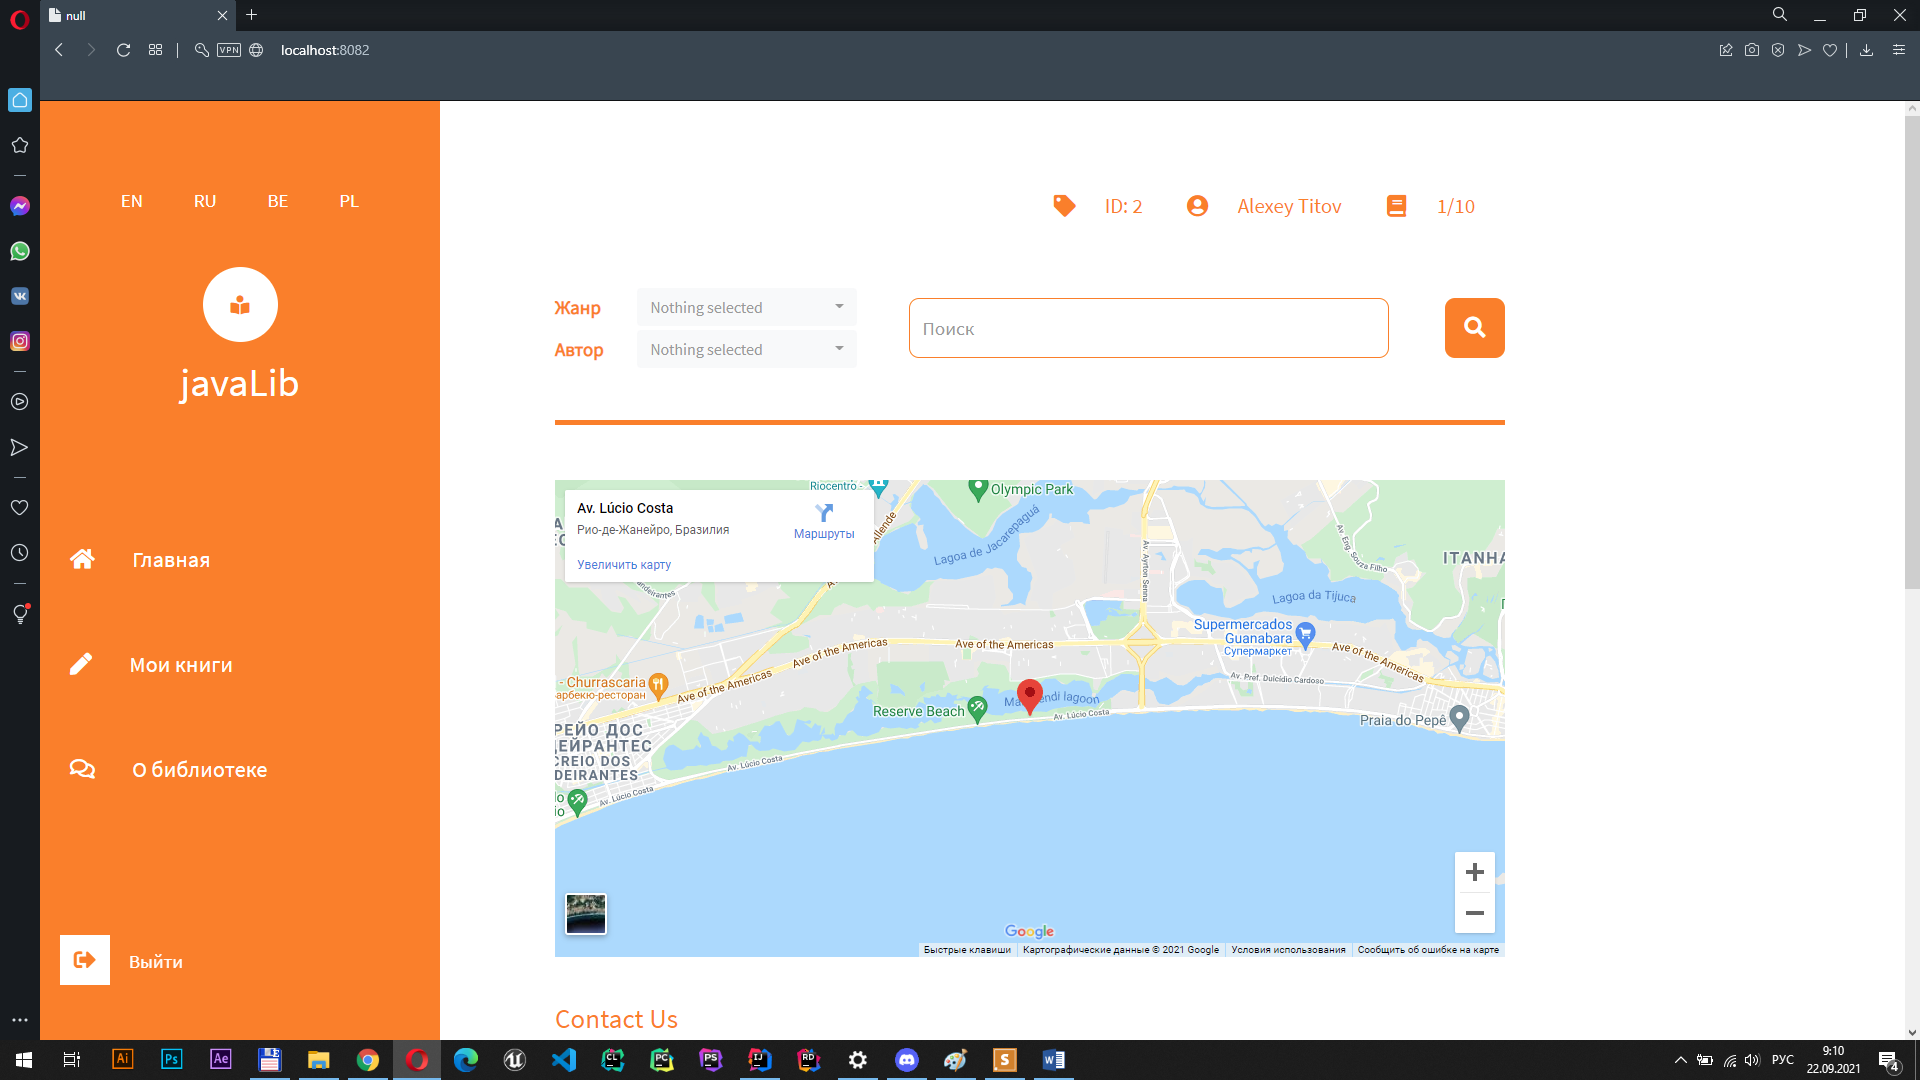1920x1080 pixels.
Task: Open the О библиотеке menu item
Action: point(200,770)
